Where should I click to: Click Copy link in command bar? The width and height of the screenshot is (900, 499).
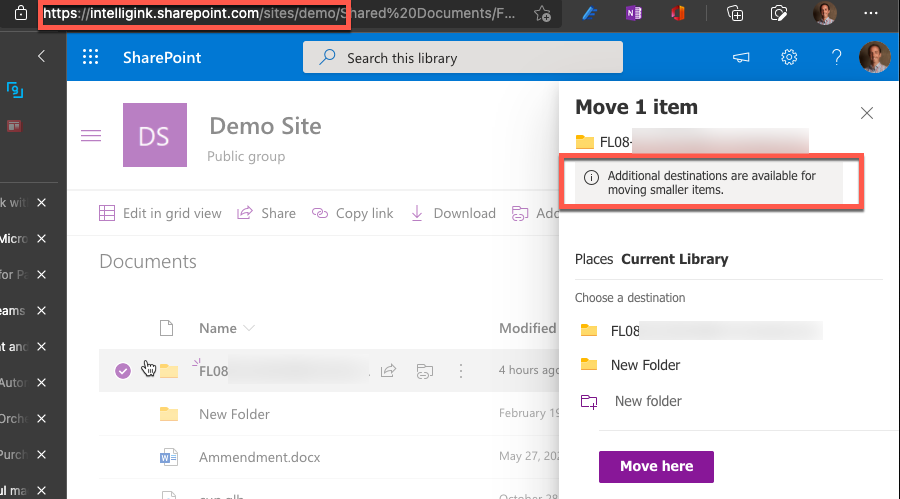coord(352,213)
